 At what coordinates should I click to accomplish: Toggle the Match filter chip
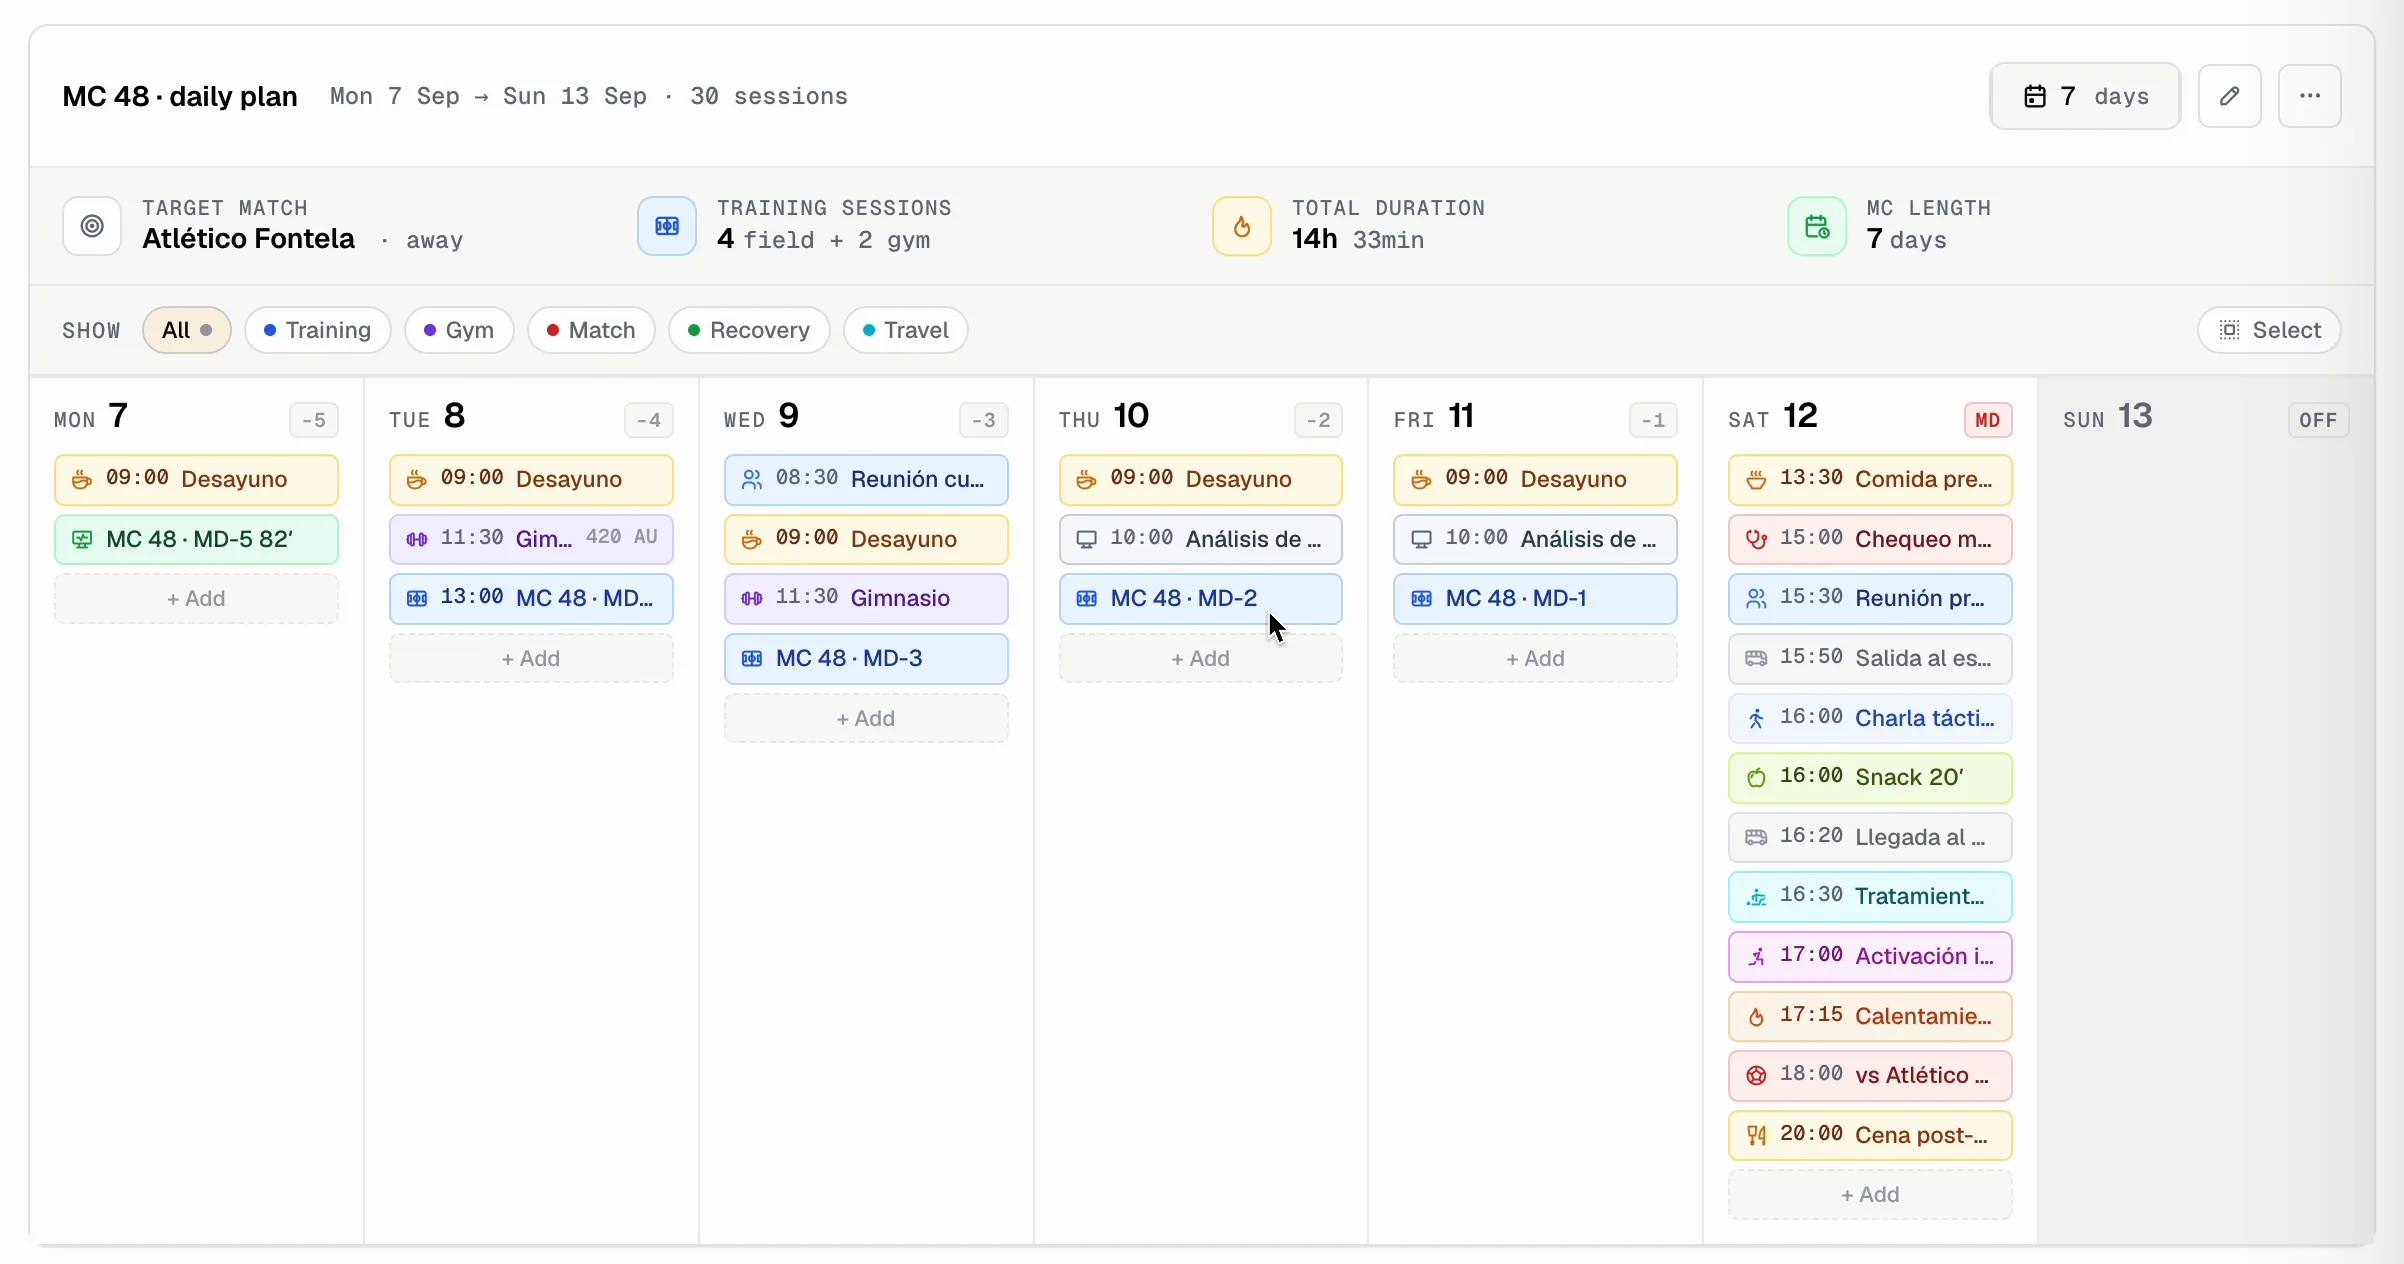591,330
